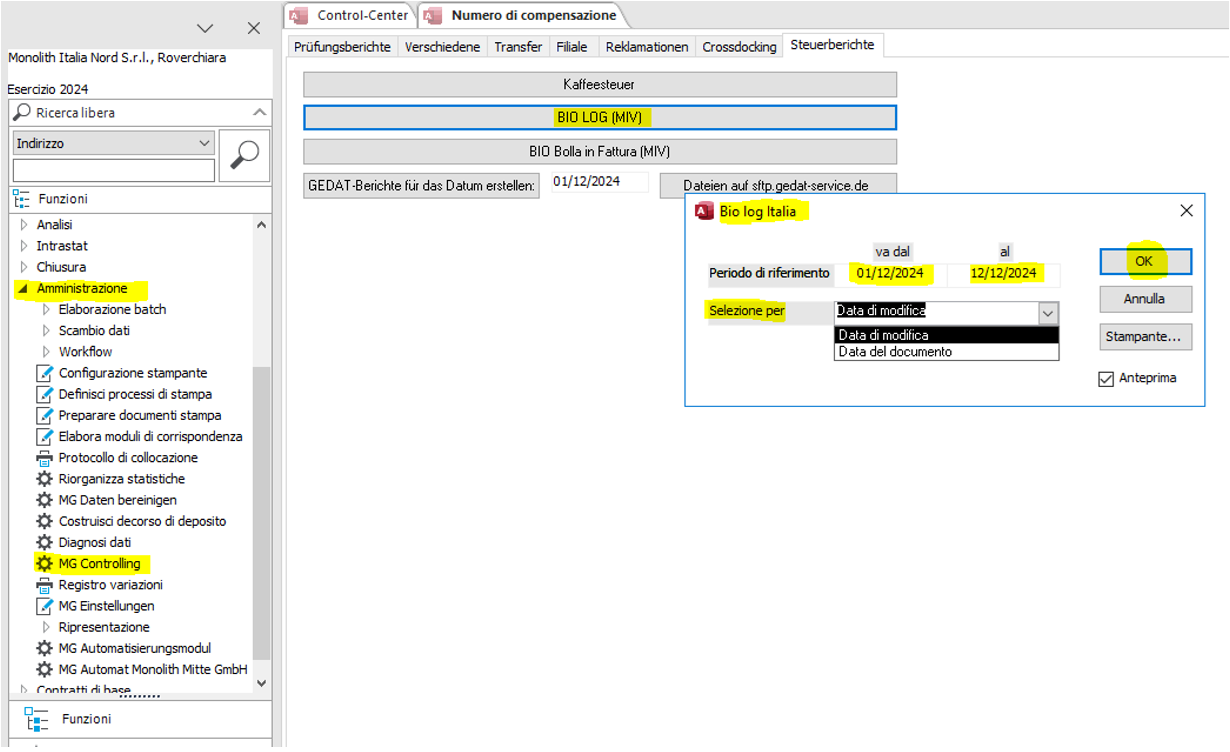Open Protocollo di collocazione printer item
The image size is (1230, 752).
pos(44,458)
